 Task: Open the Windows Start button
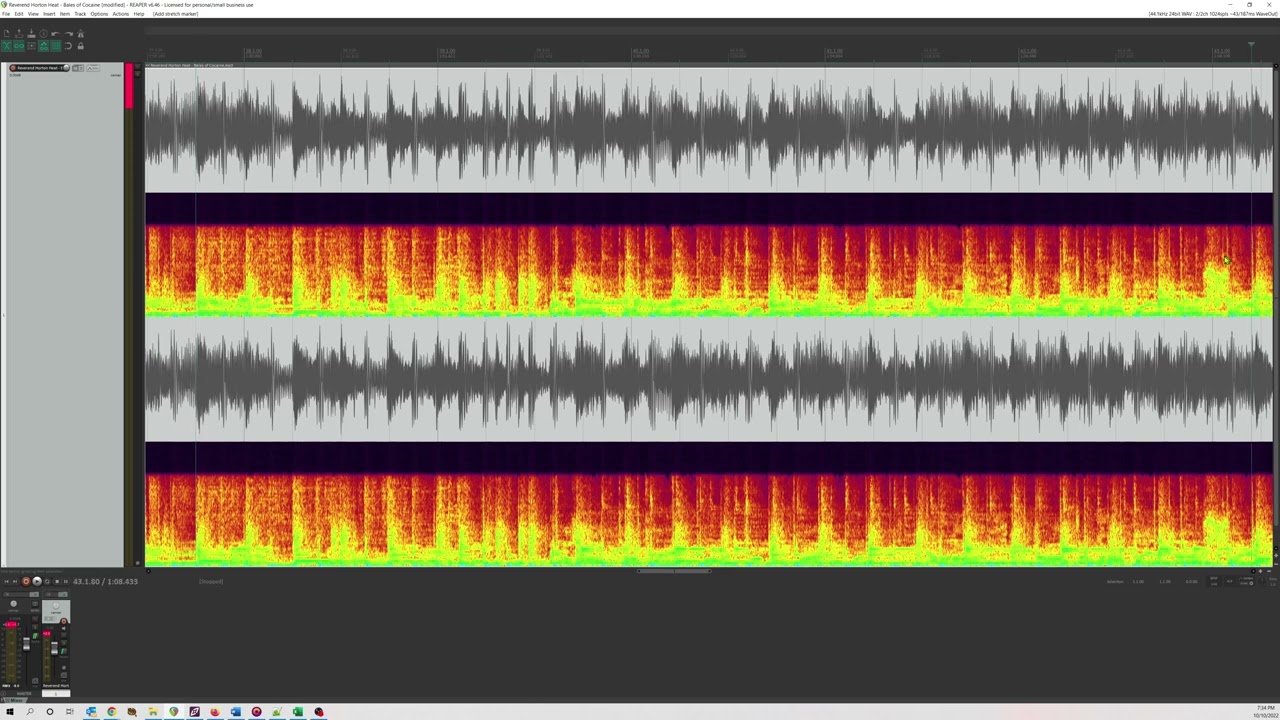(x=10, y=712)
